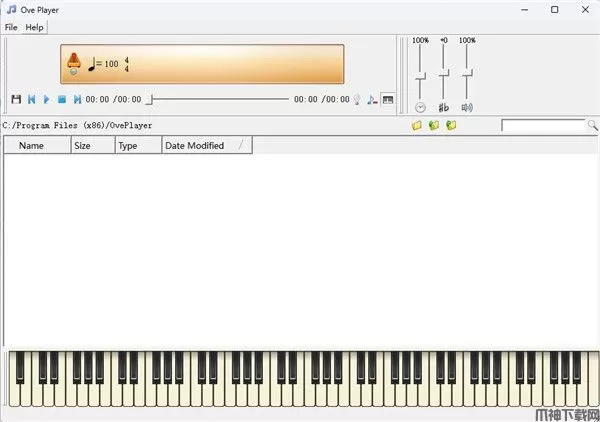Toggle the piano keyboard panel button

[388, 99]
